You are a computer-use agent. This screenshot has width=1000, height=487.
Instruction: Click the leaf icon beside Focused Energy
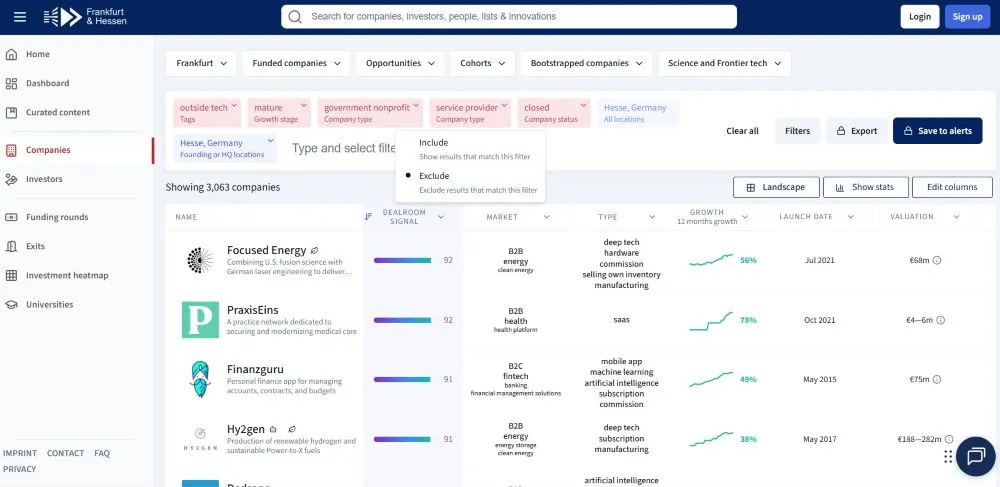pyautogui.click(x=314, y=251)
